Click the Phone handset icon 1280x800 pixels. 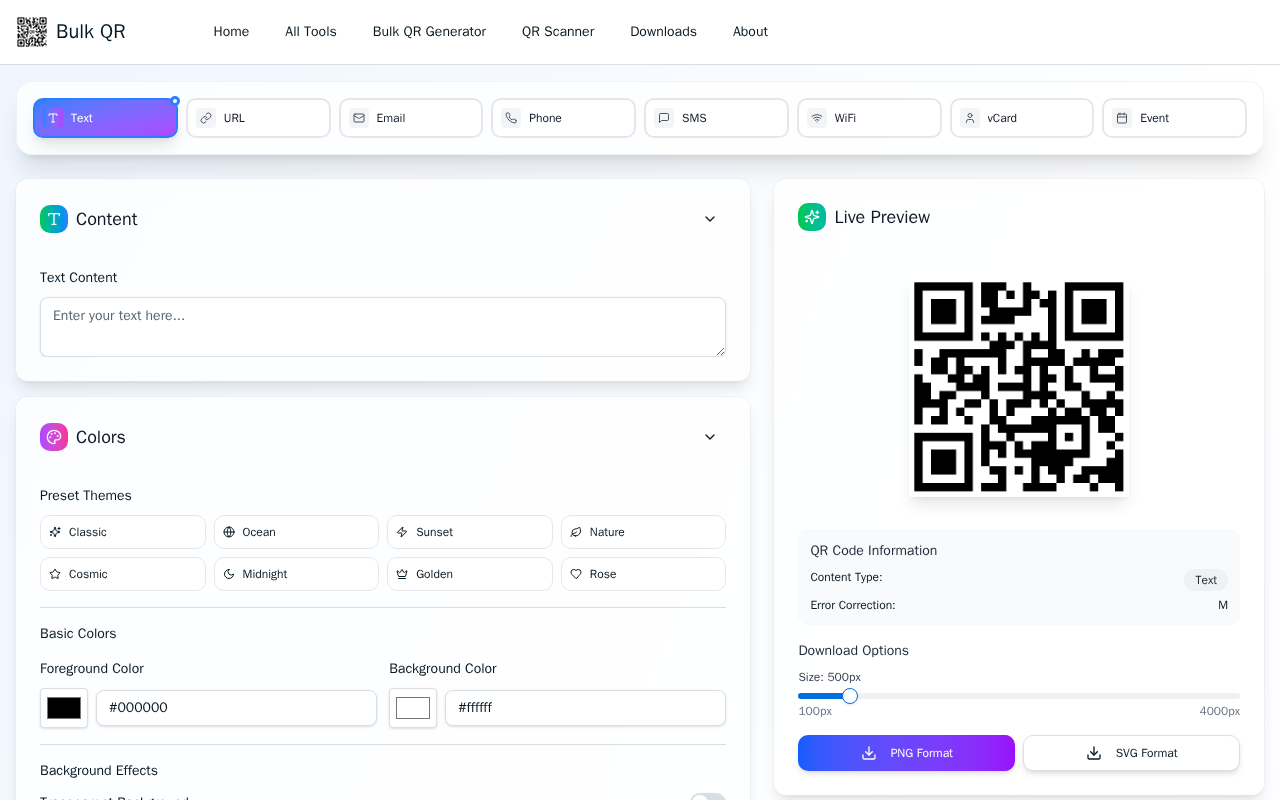[x=511, y=118]
